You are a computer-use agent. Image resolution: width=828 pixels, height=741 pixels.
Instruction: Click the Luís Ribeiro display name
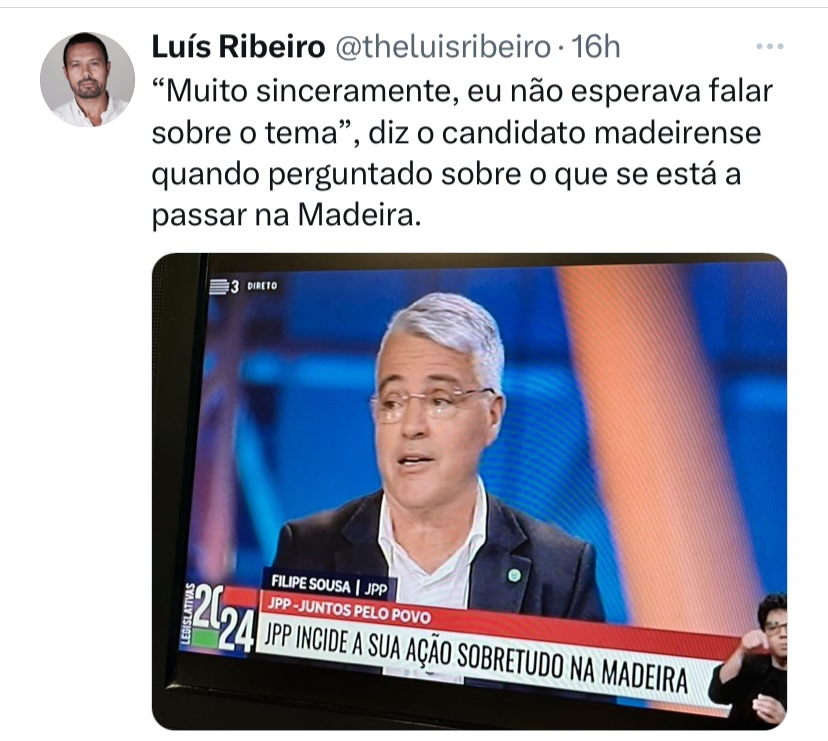tap(238, 47)
